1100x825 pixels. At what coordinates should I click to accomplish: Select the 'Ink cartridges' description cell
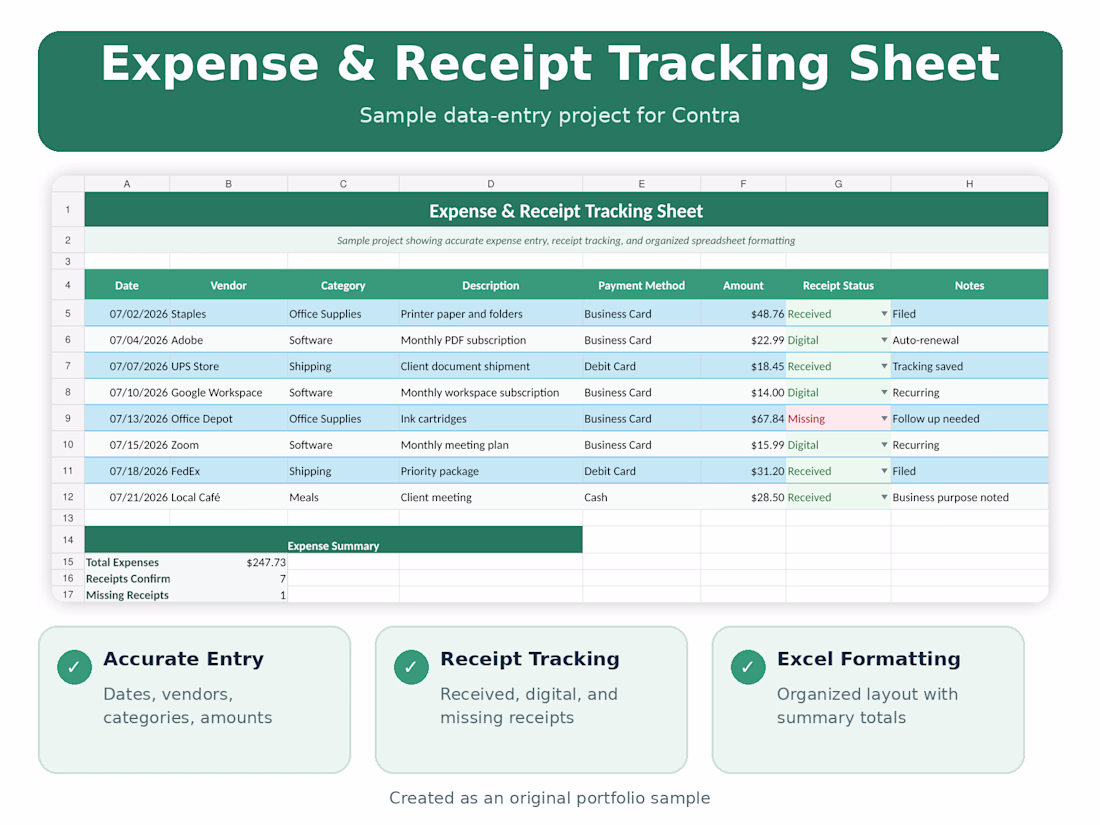pyautogui.click(x=490, y=419)
